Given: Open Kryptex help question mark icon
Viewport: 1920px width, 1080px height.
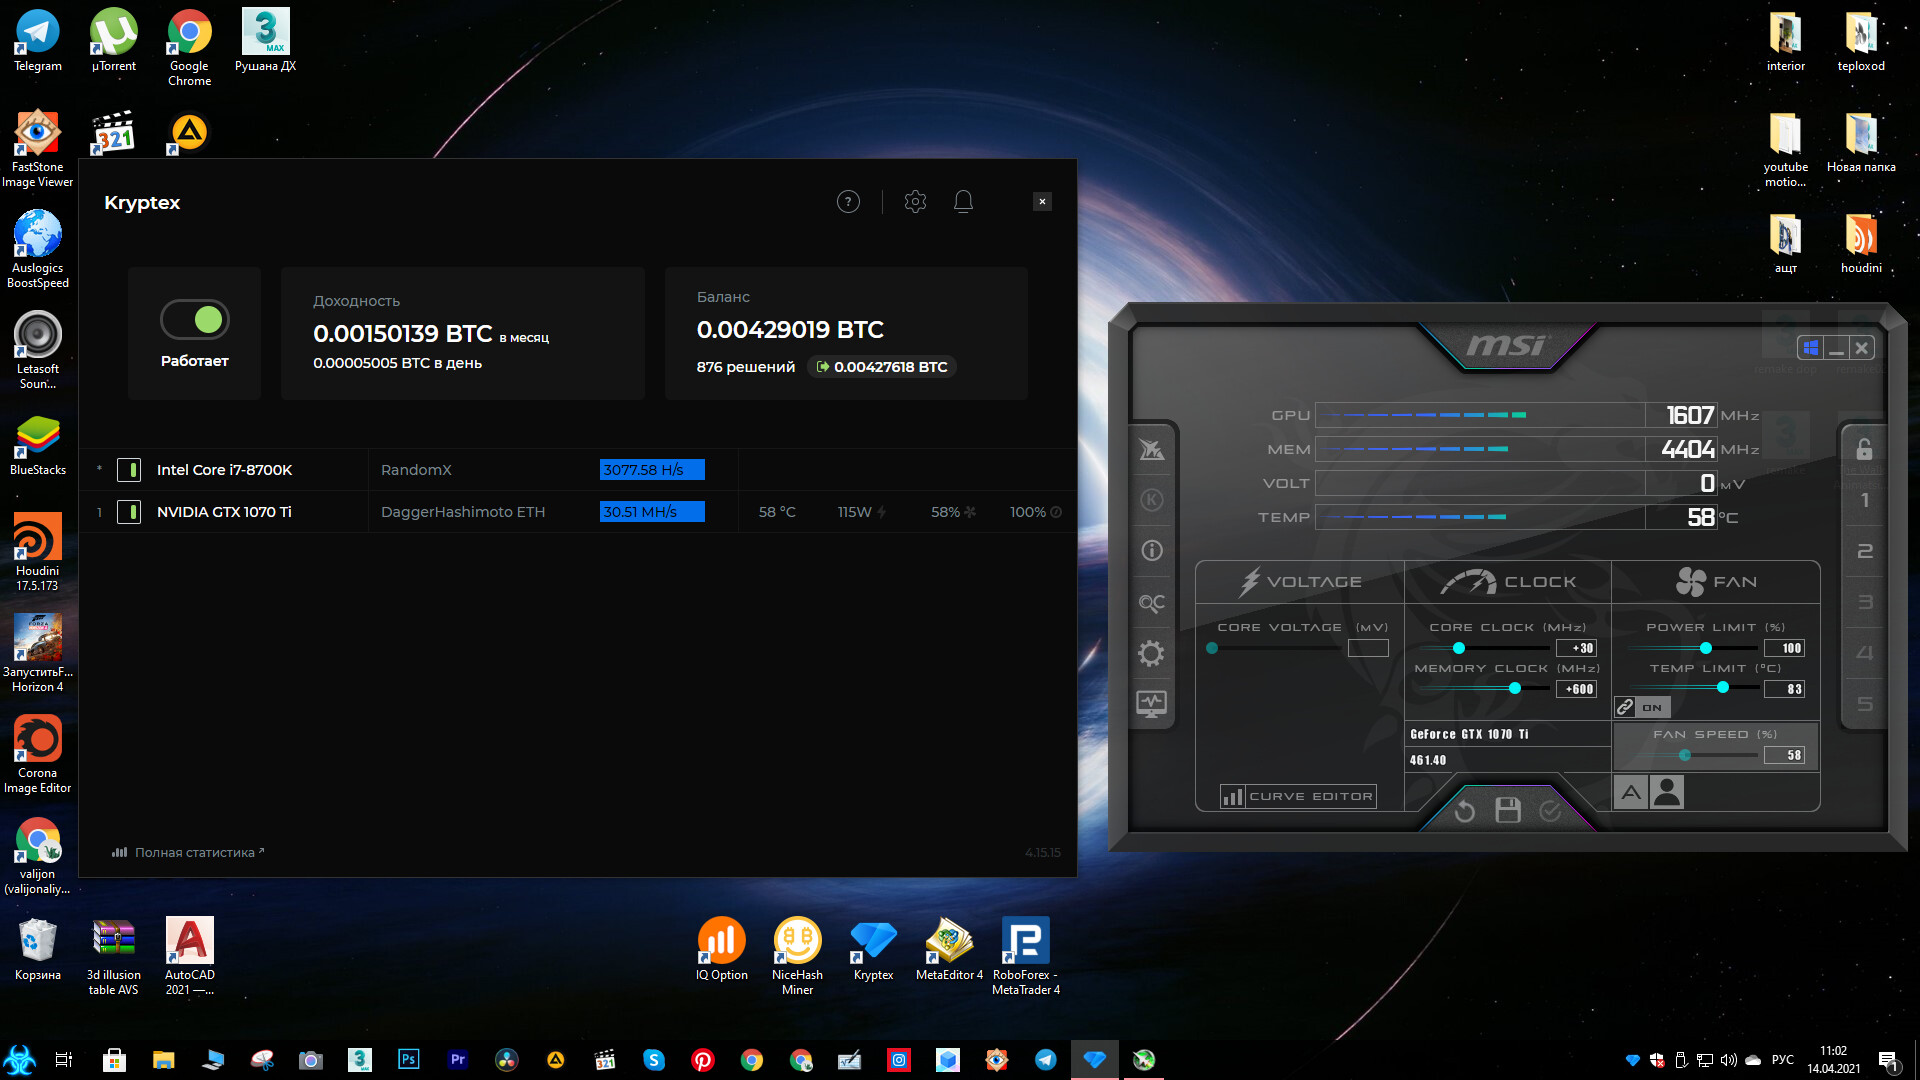Looking at the screenshot, I should point(848,202).
